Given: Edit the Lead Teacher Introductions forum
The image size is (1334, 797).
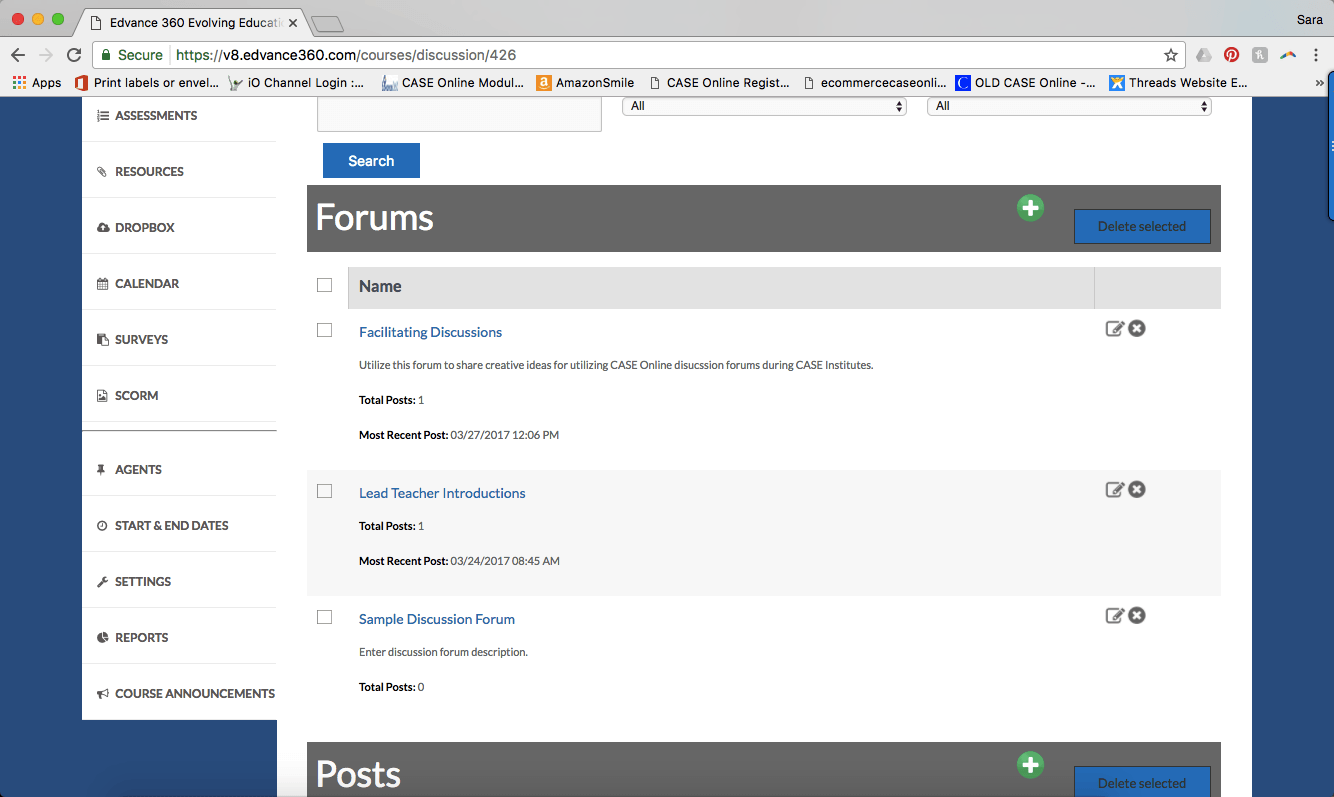Looking at the screenshot, I should click(x=1114, y=490).
